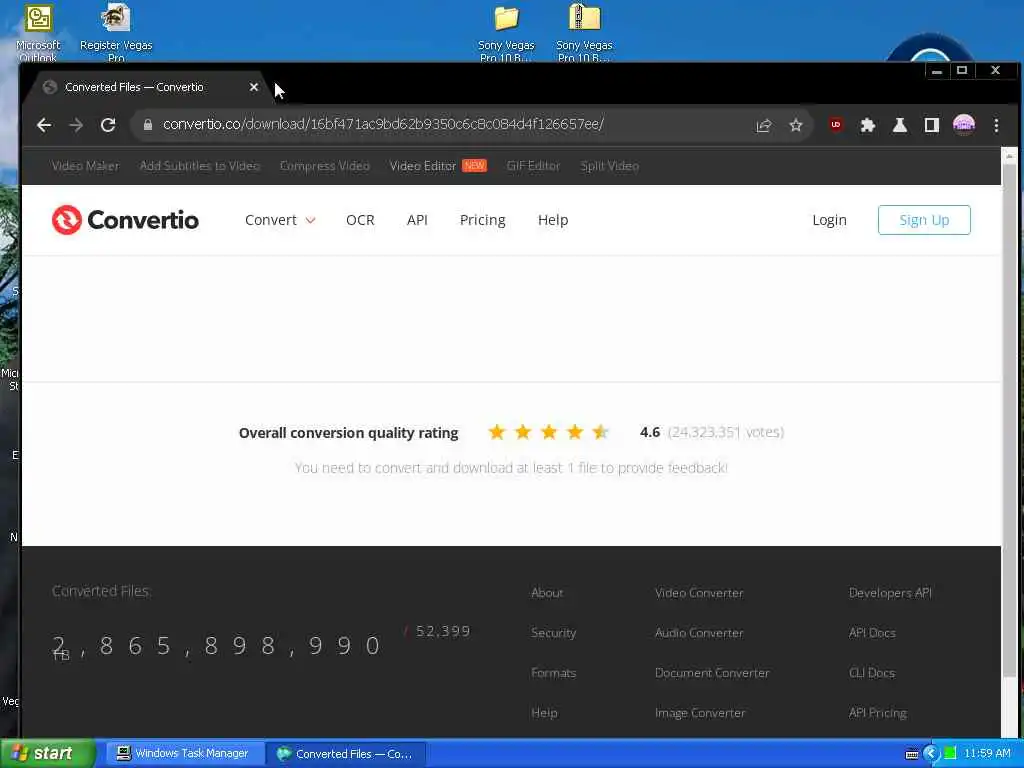This screenshot has width=1024, height=768.
Task: Open the Chrome profile avatar
Action: point(964,124)
